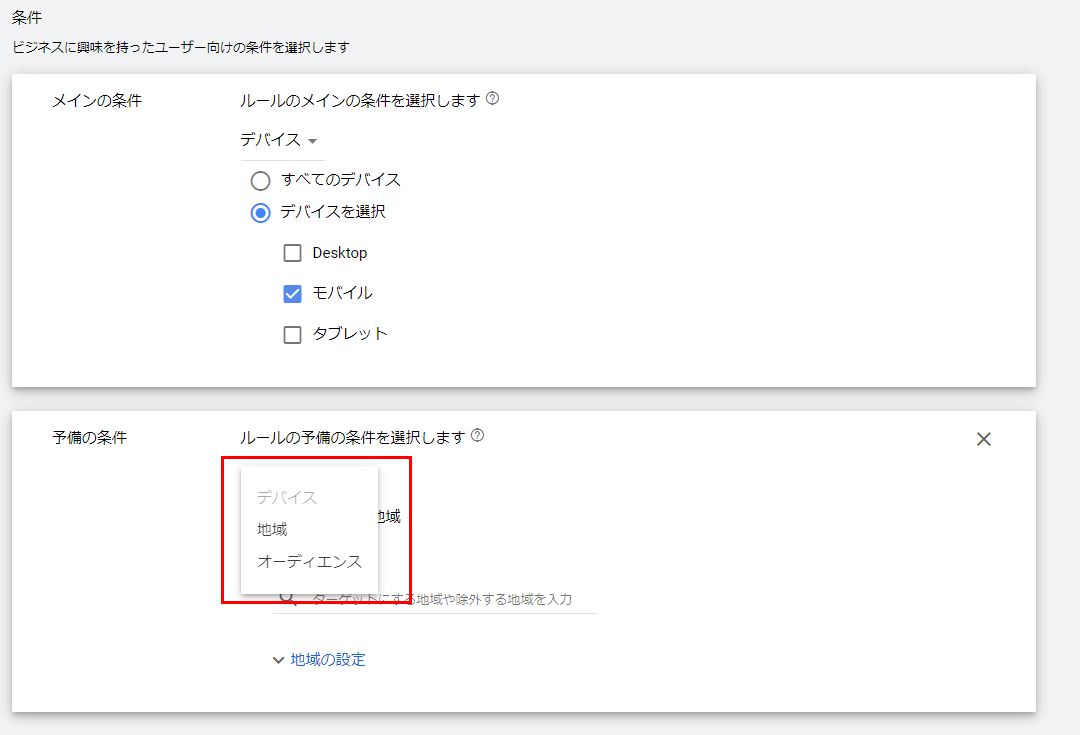This screenshot has height=735, width=1080.
Task: Click the magnifier icon in the region search field
Action: click(287, 598)
